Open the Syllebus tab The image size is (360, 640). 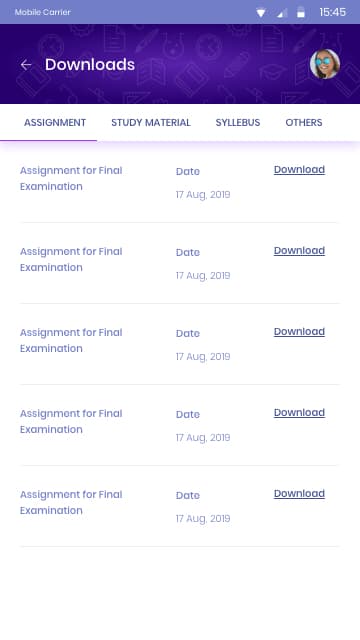238,122
